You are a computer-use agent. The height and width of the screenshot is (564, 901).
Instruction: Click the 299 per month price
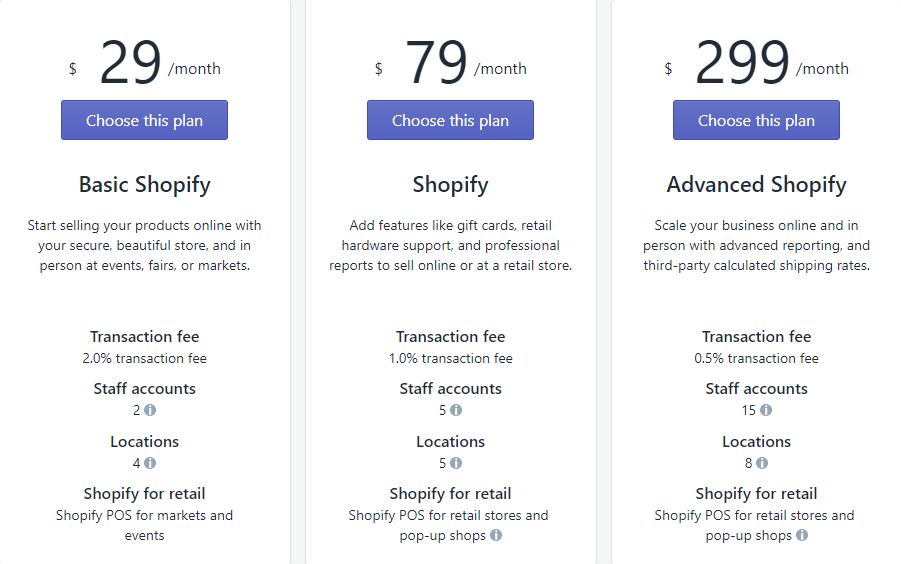(743, 64)
